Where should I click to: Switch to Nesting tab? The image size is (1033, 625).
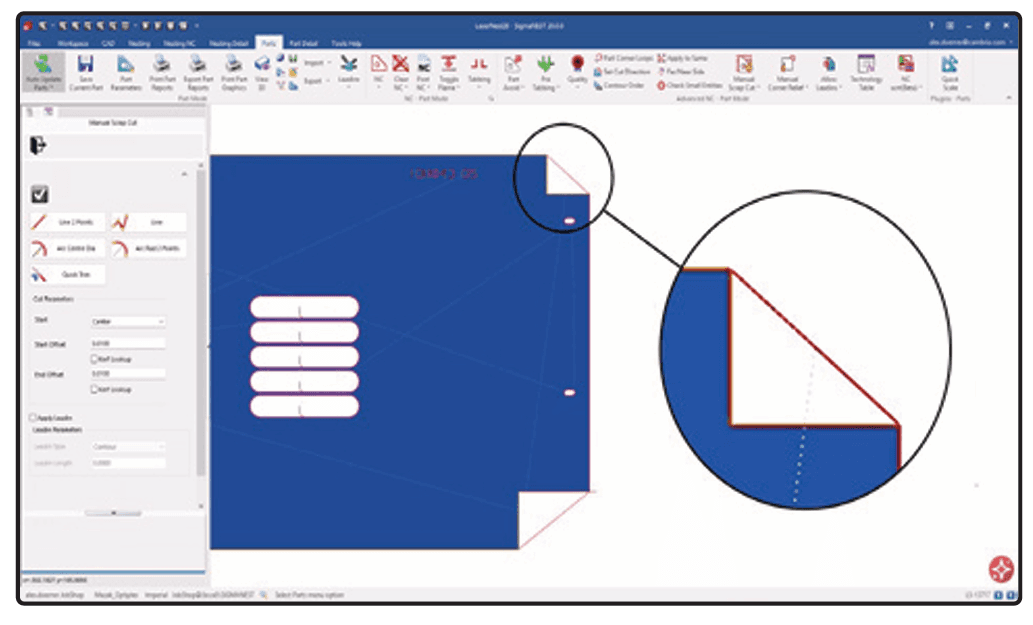coord(139,43)
